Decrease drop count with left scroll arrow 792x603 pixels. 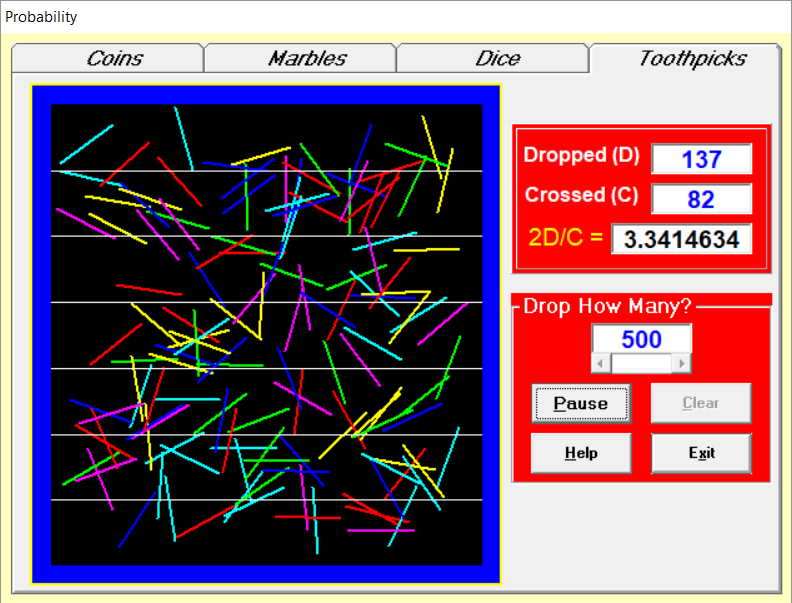coord(601,363)
